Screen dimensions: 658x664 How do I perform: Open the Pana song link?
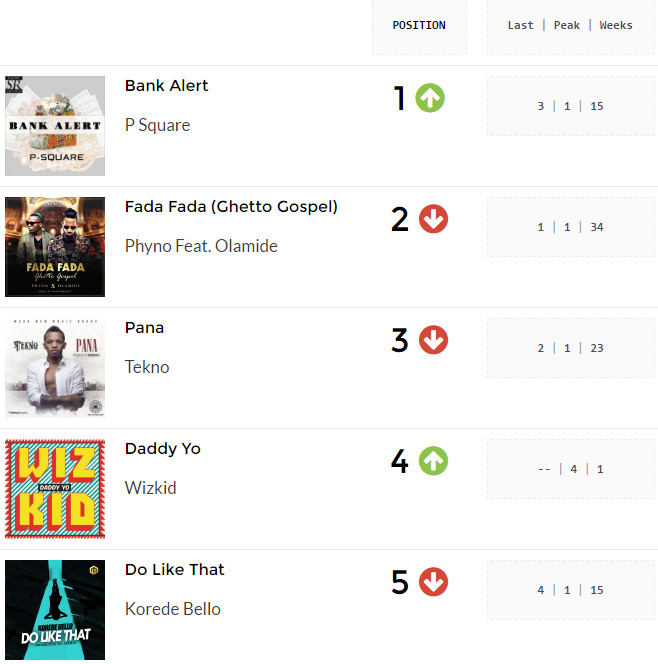144,328
